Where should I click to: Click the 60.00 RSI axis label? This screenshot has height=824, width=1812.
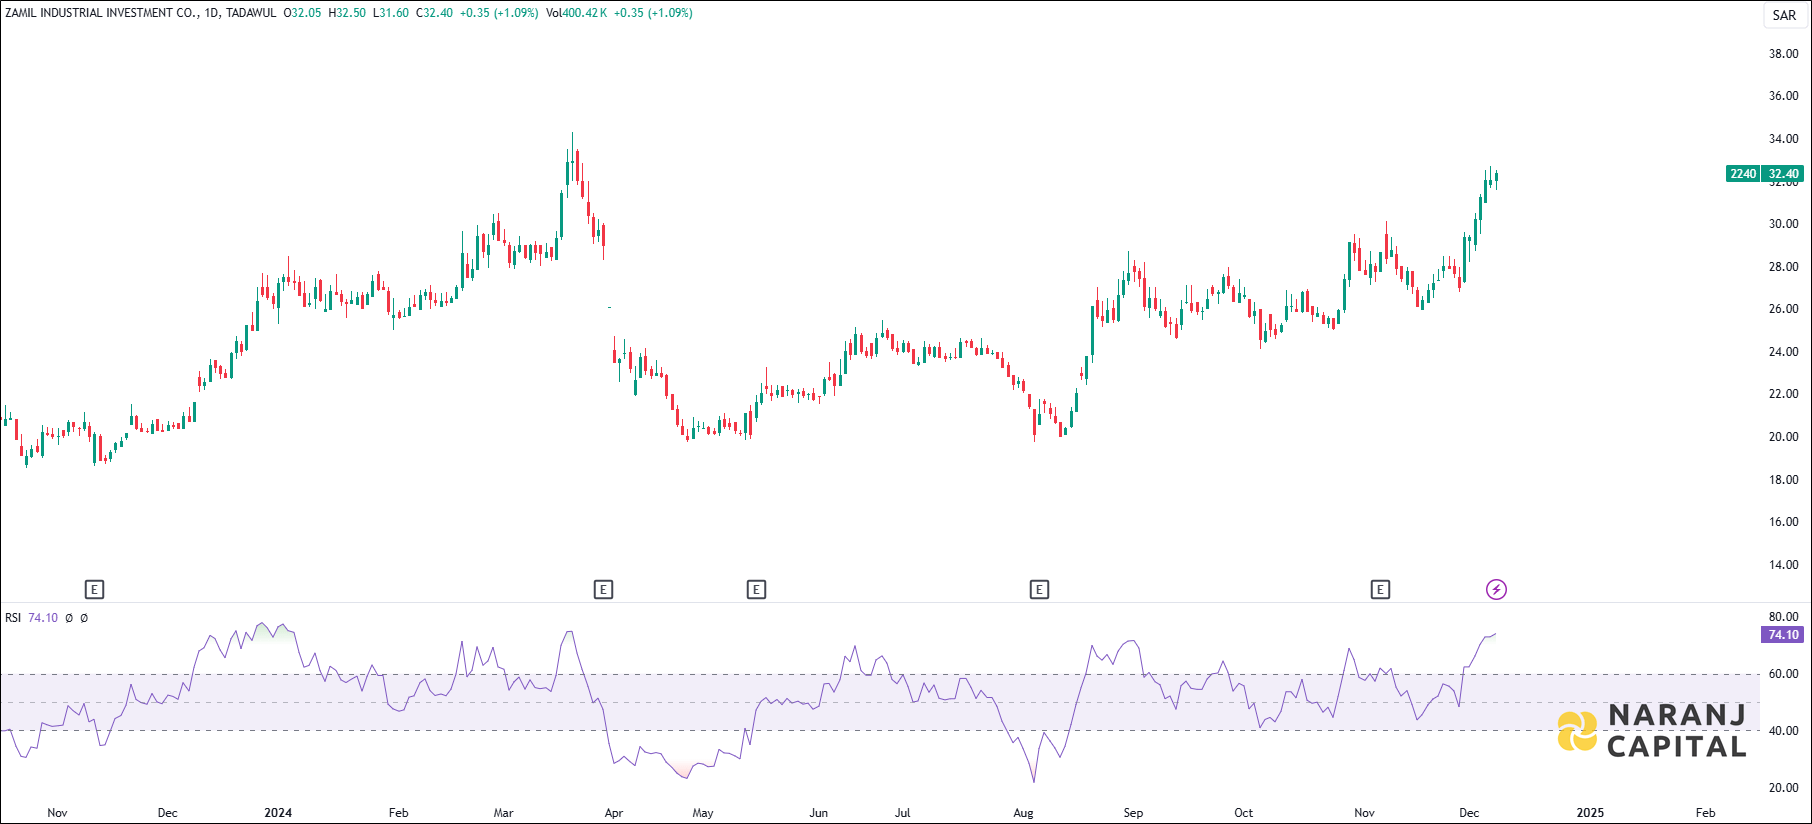click(x=1783, y=674)
